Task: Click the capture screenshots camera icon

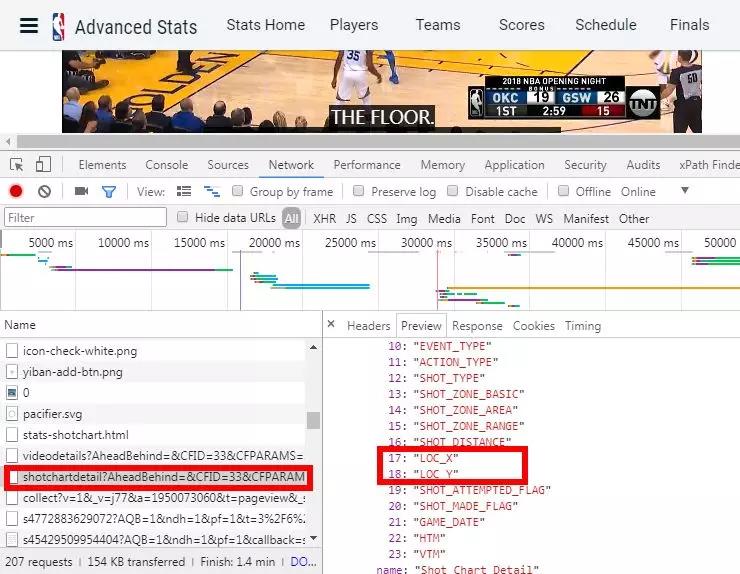Action: pos(81,191)
